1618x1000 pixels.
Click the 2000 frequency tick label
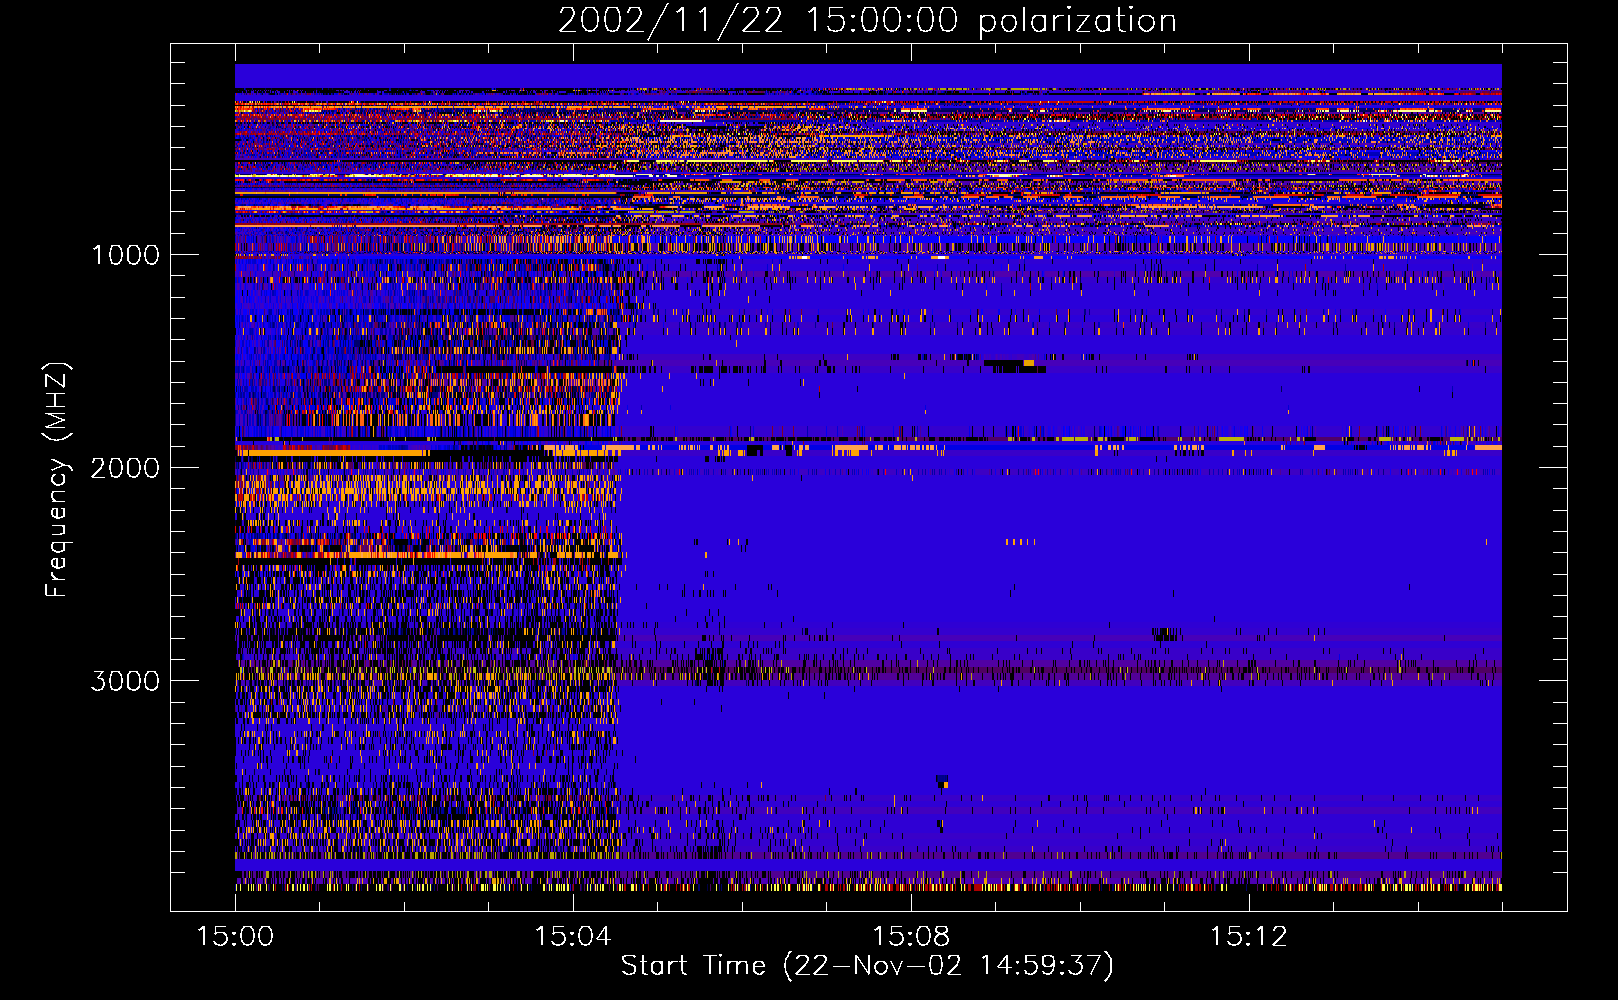[125, 468]
